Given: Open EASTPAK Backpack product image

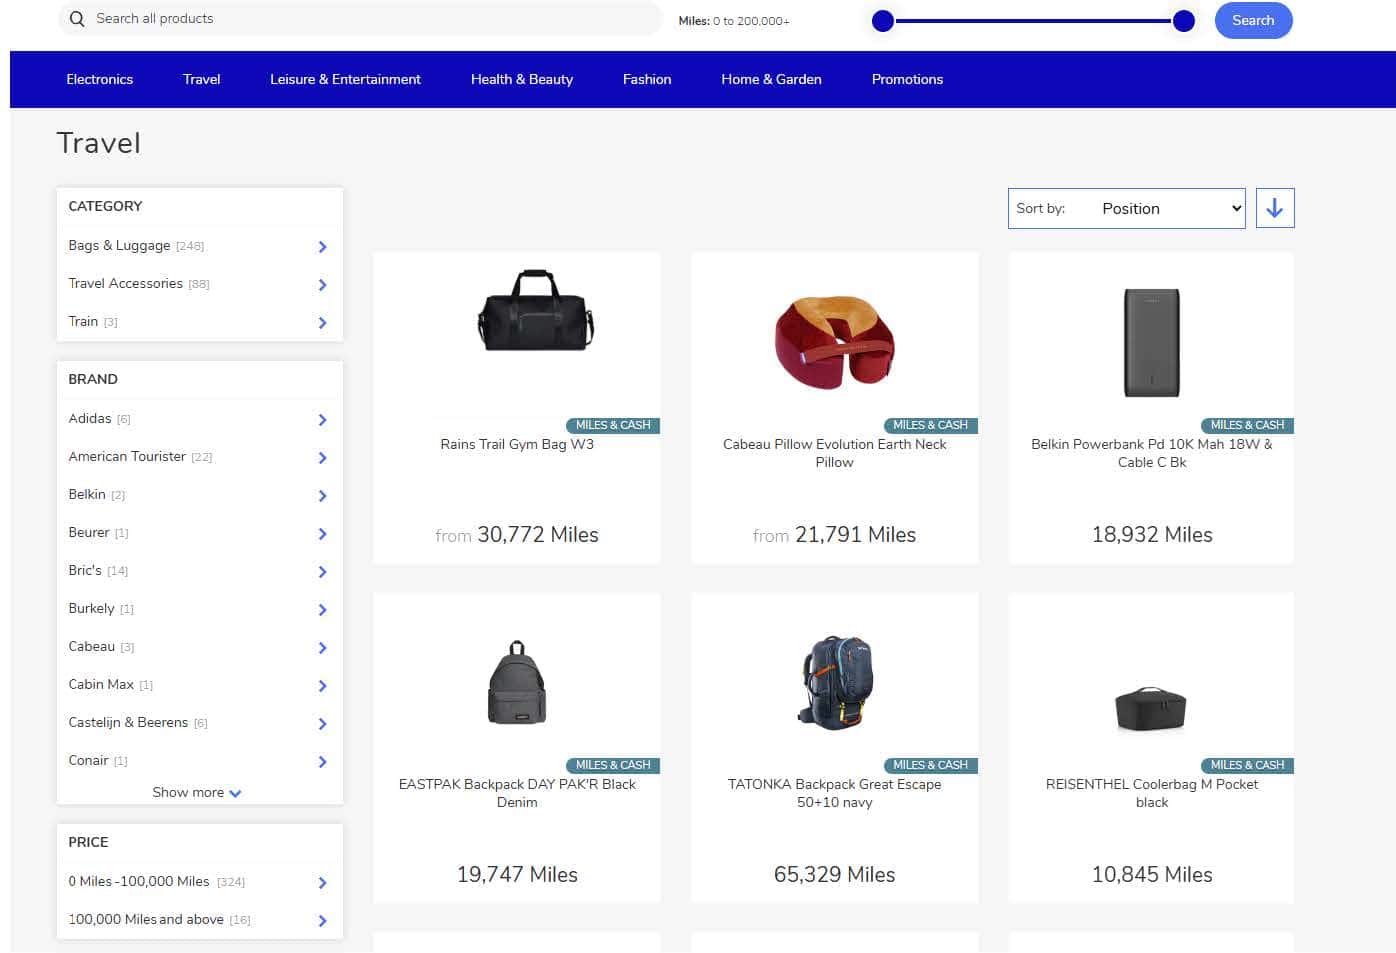Looking at the screenshot, I should point(517,682).
